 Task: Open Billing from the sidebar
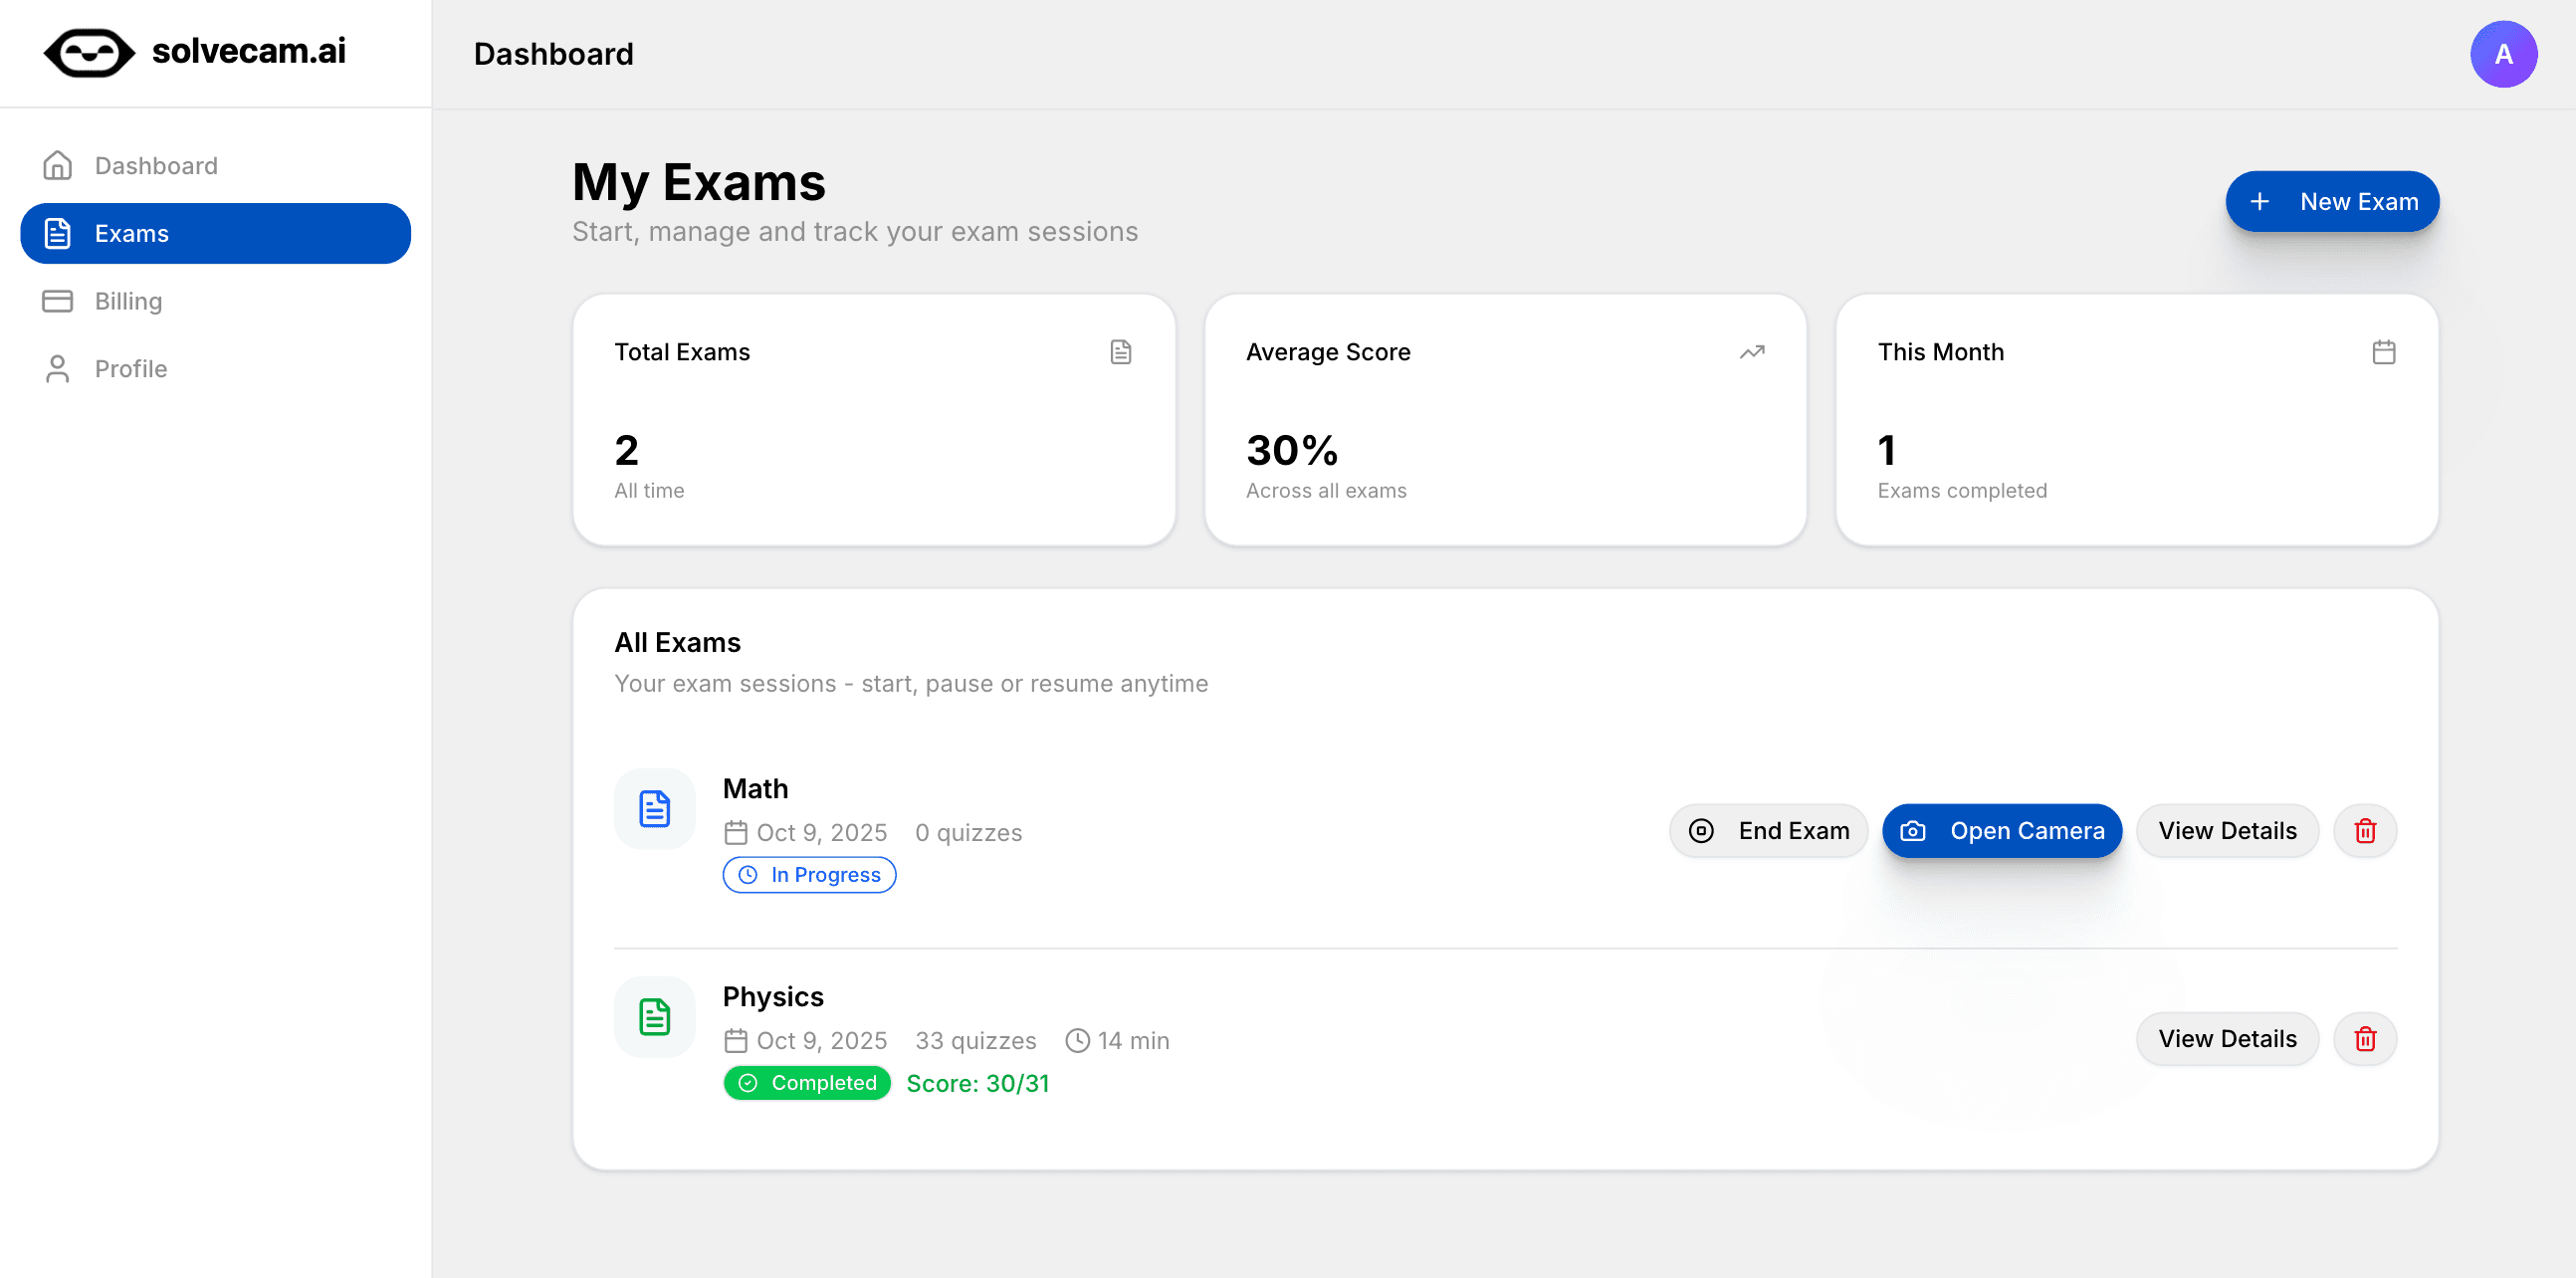coord(128,301)
